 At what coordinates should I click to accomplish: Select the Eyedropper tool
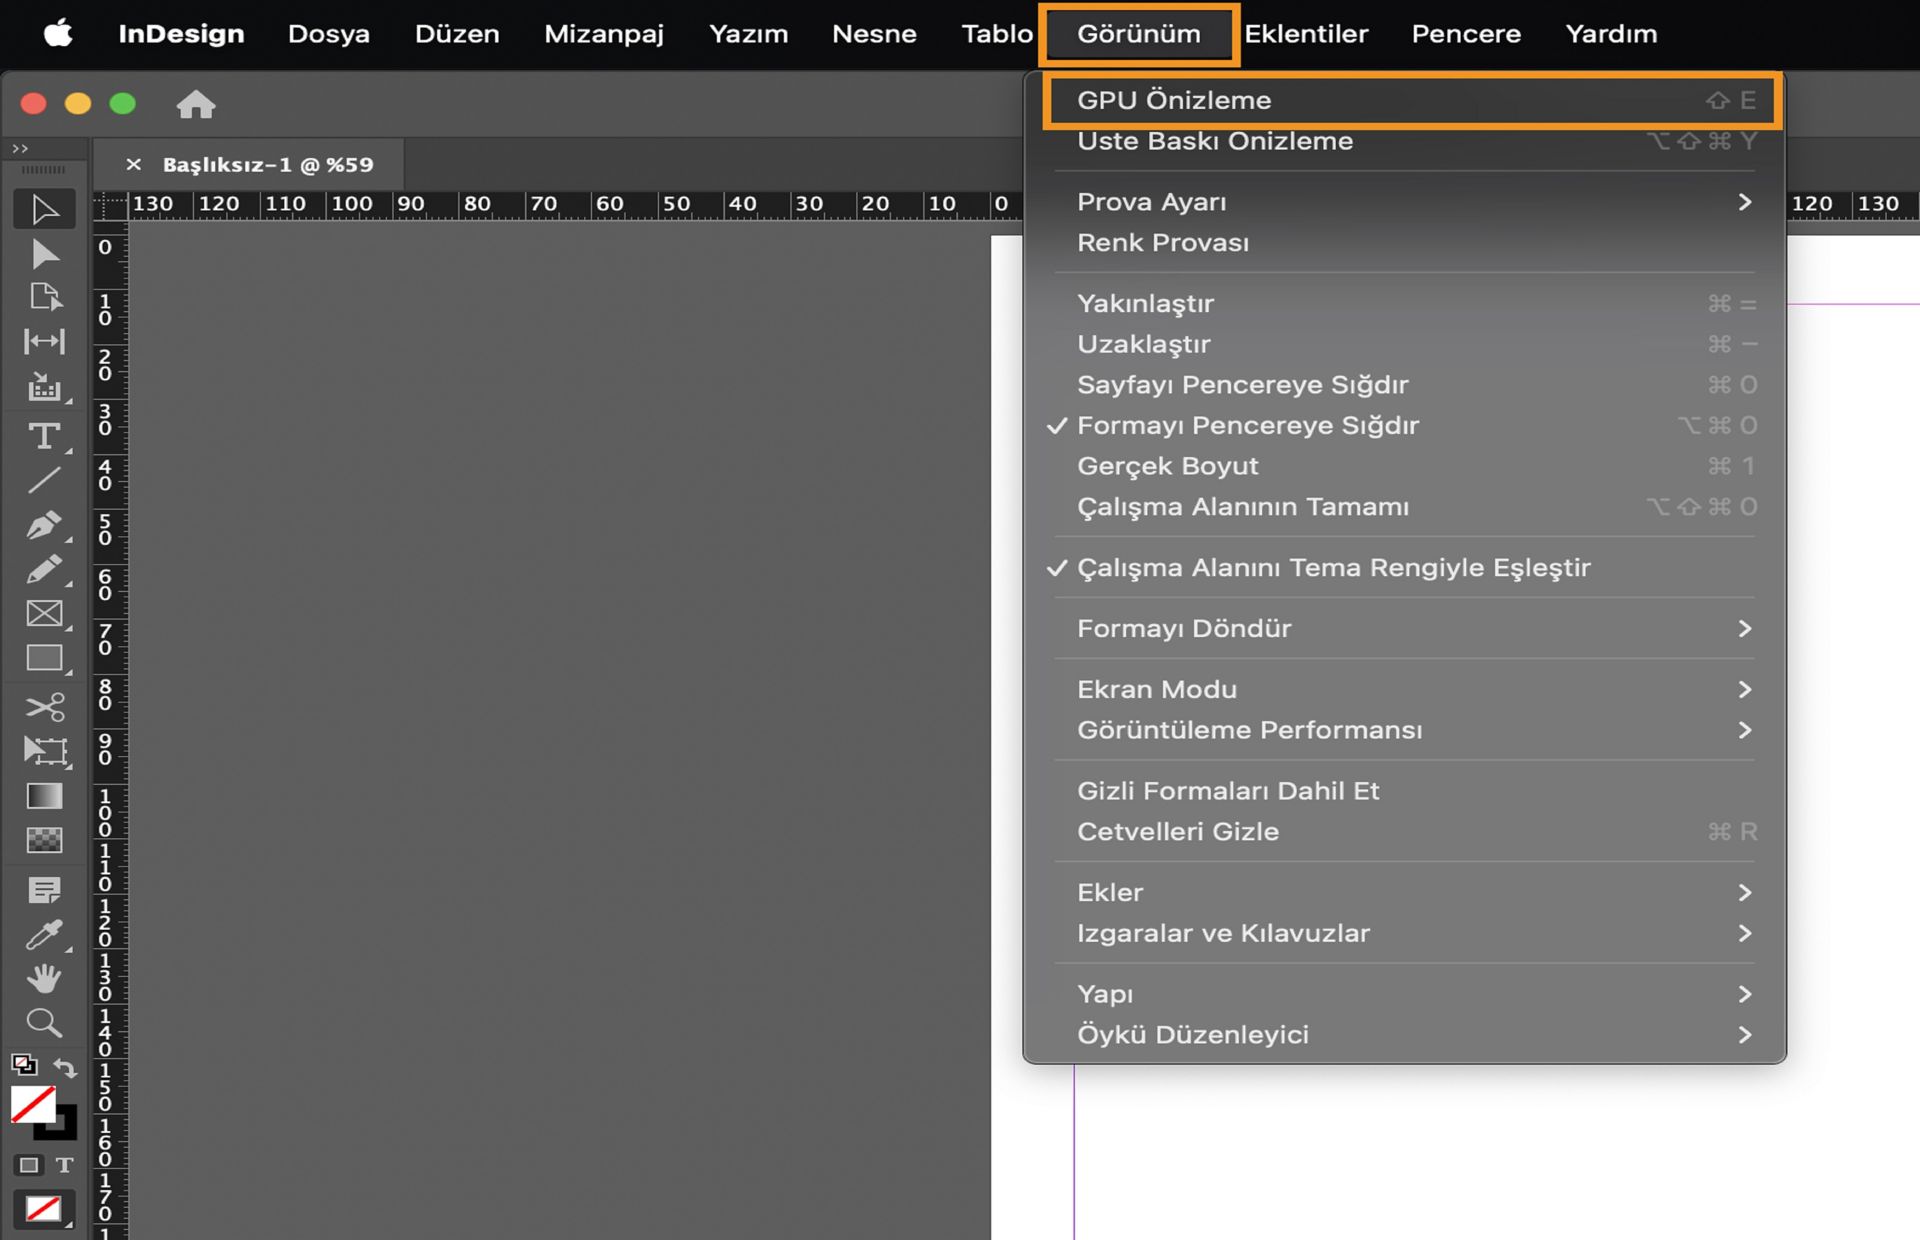coord(44,934)
